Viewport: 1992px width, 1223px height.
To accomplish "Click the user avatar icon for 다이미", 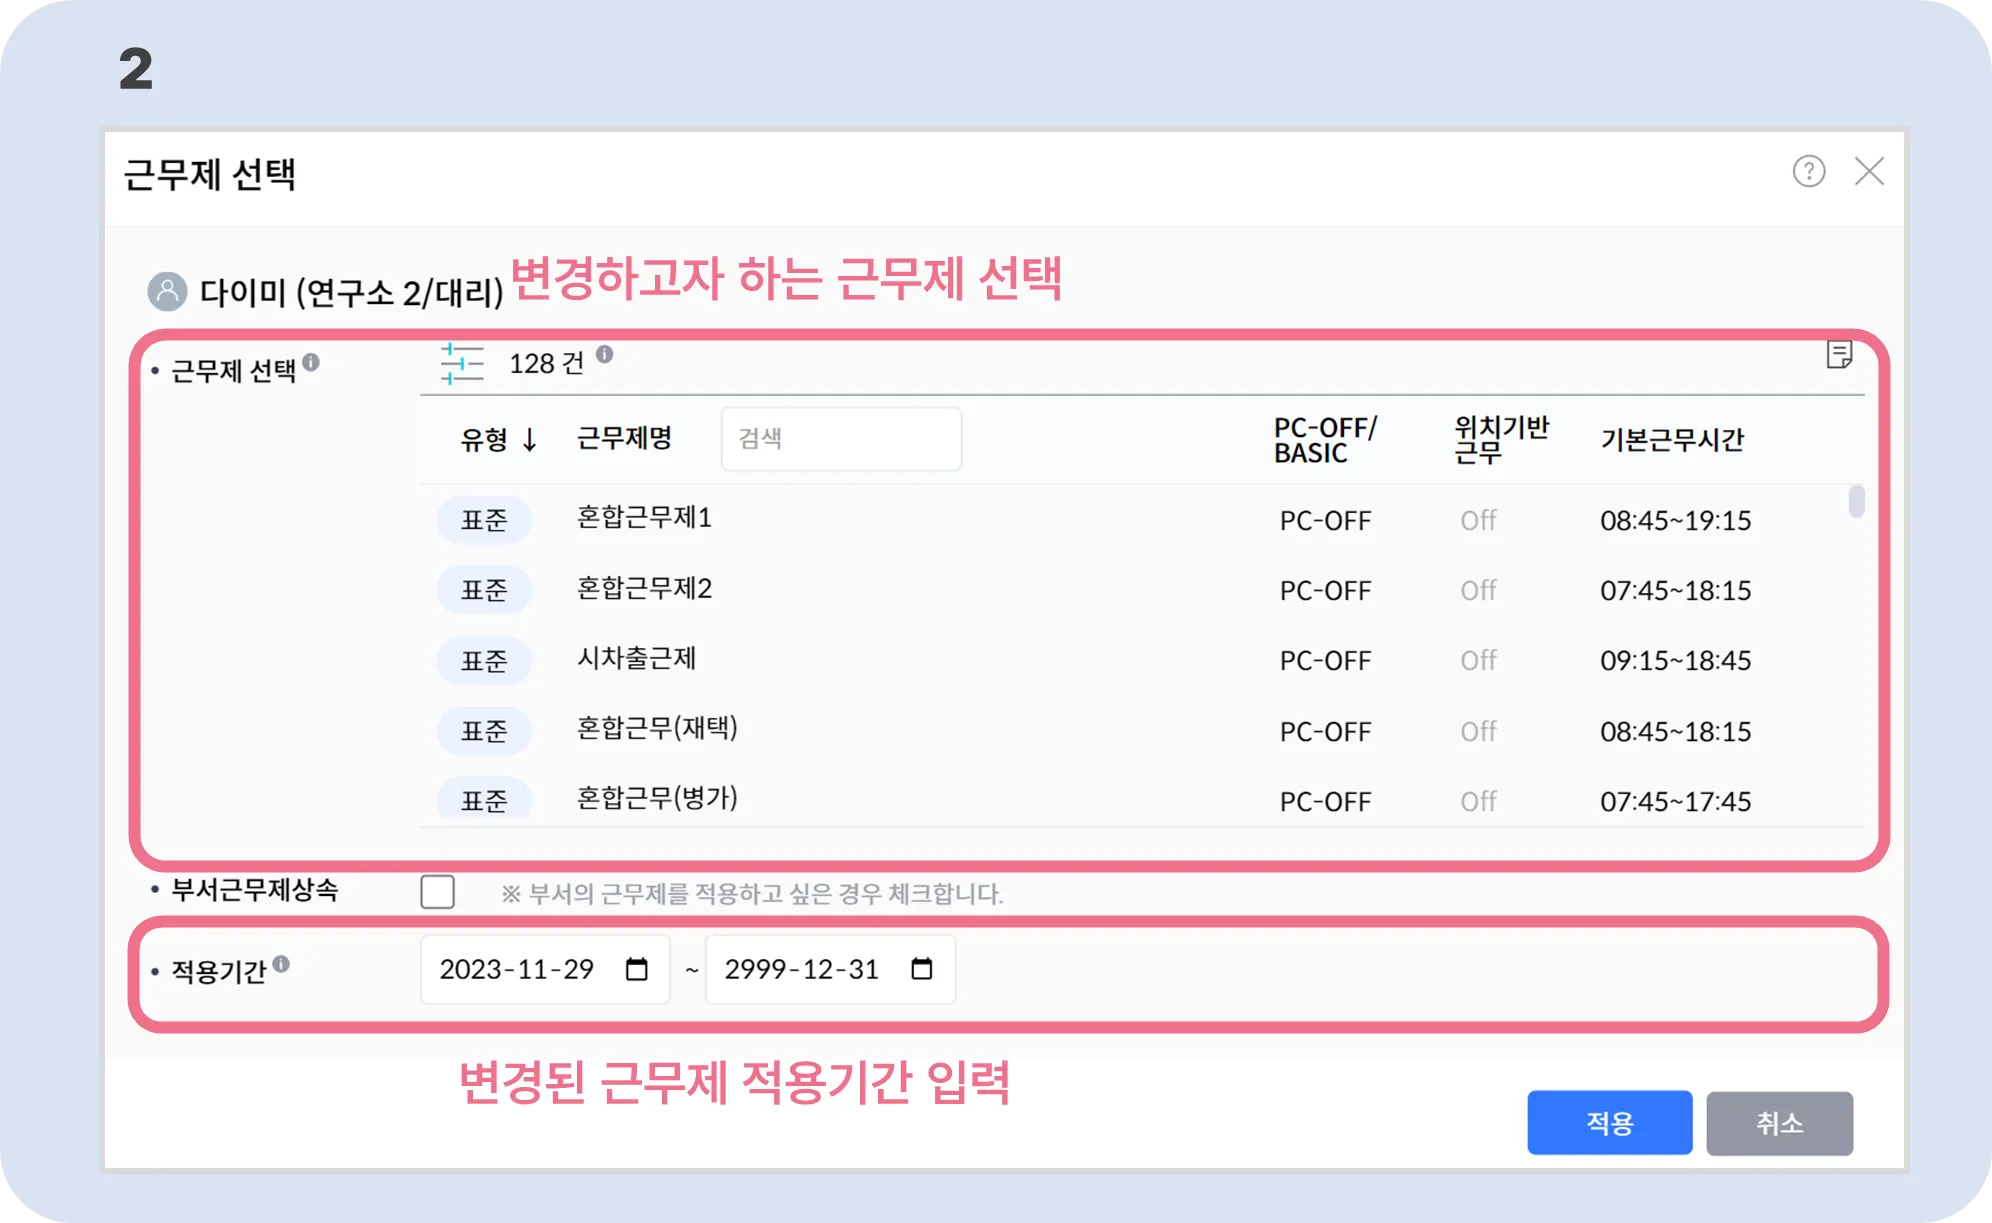I will coord(167,291).
